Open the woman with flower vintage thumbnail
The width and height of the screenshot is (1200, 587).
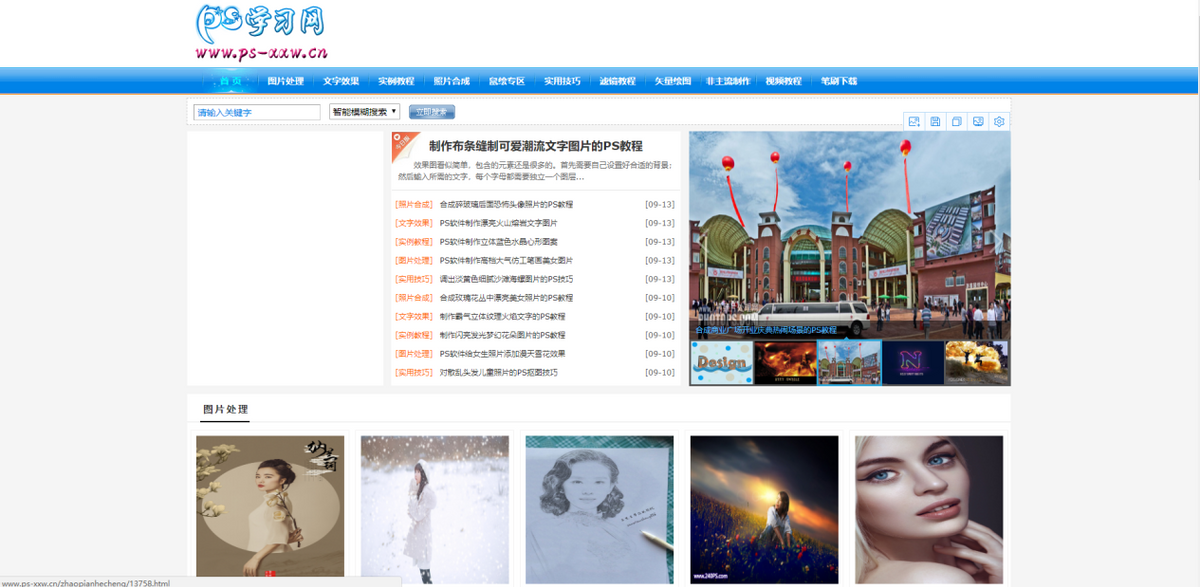[x=270, y=509]
